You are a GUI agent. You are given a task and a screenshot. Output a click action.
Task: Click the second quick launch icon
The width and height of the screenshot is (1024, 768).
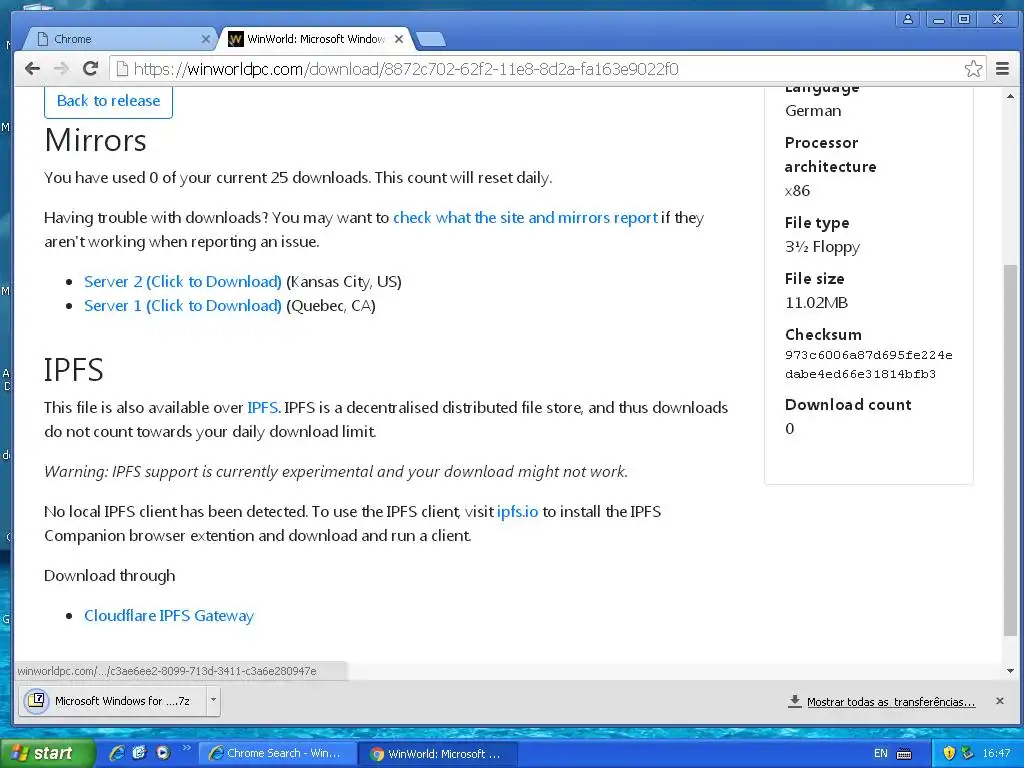click(x=140, y=753)
